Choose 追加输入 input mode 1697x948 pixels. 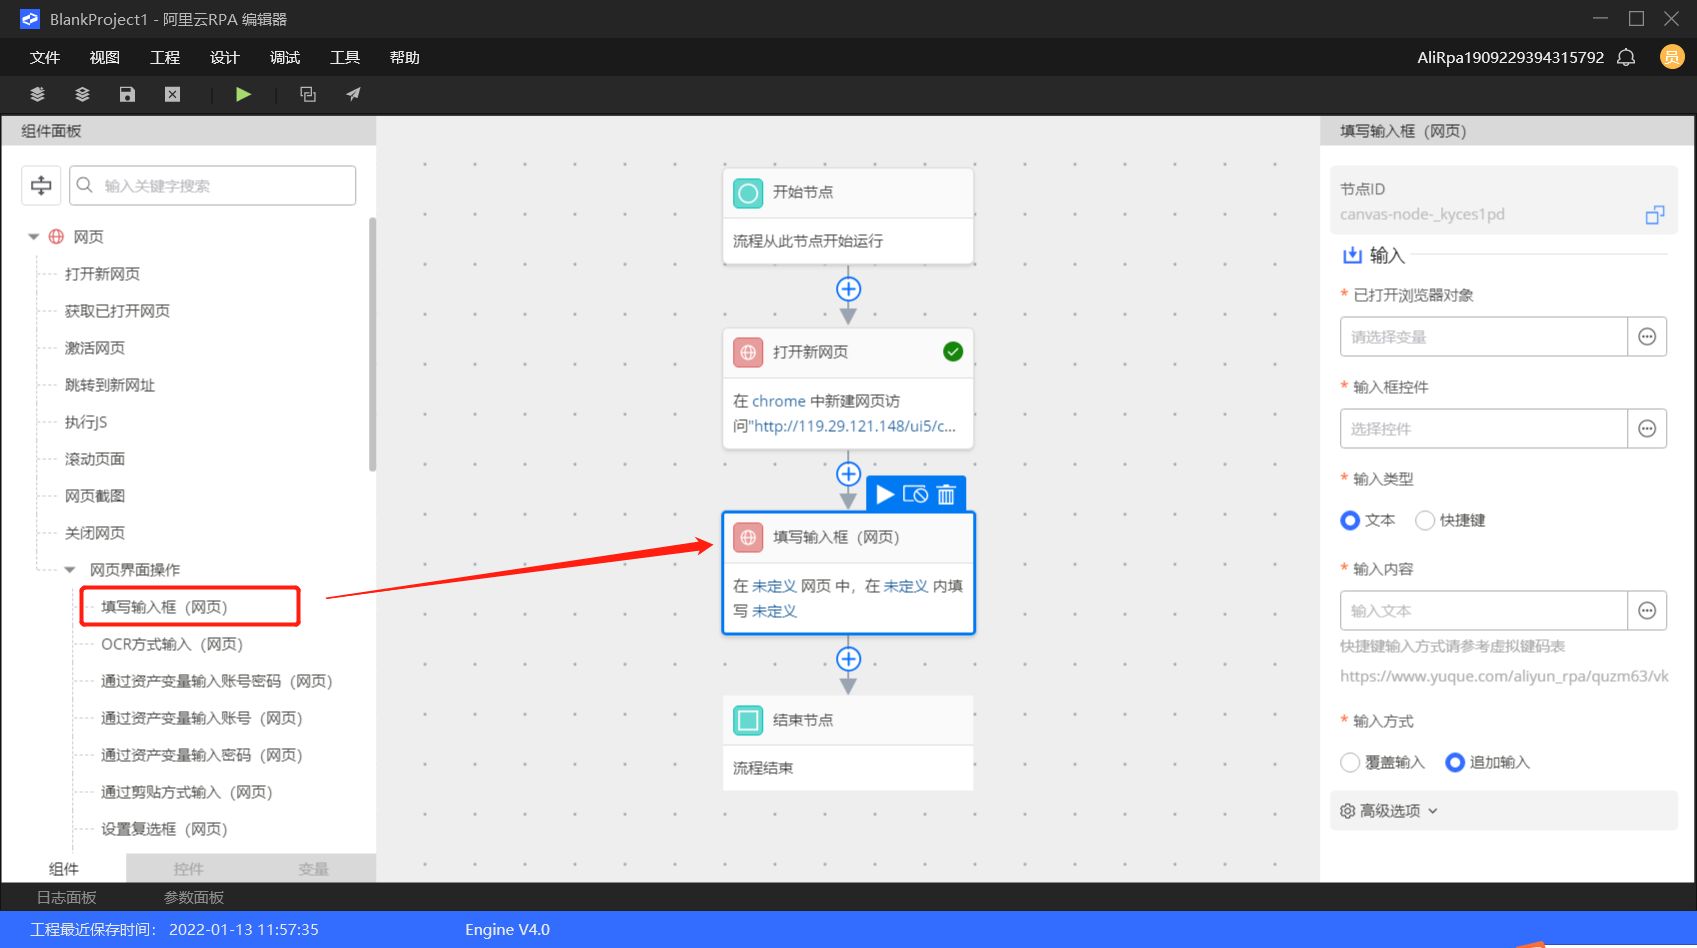click(1455, 763)
